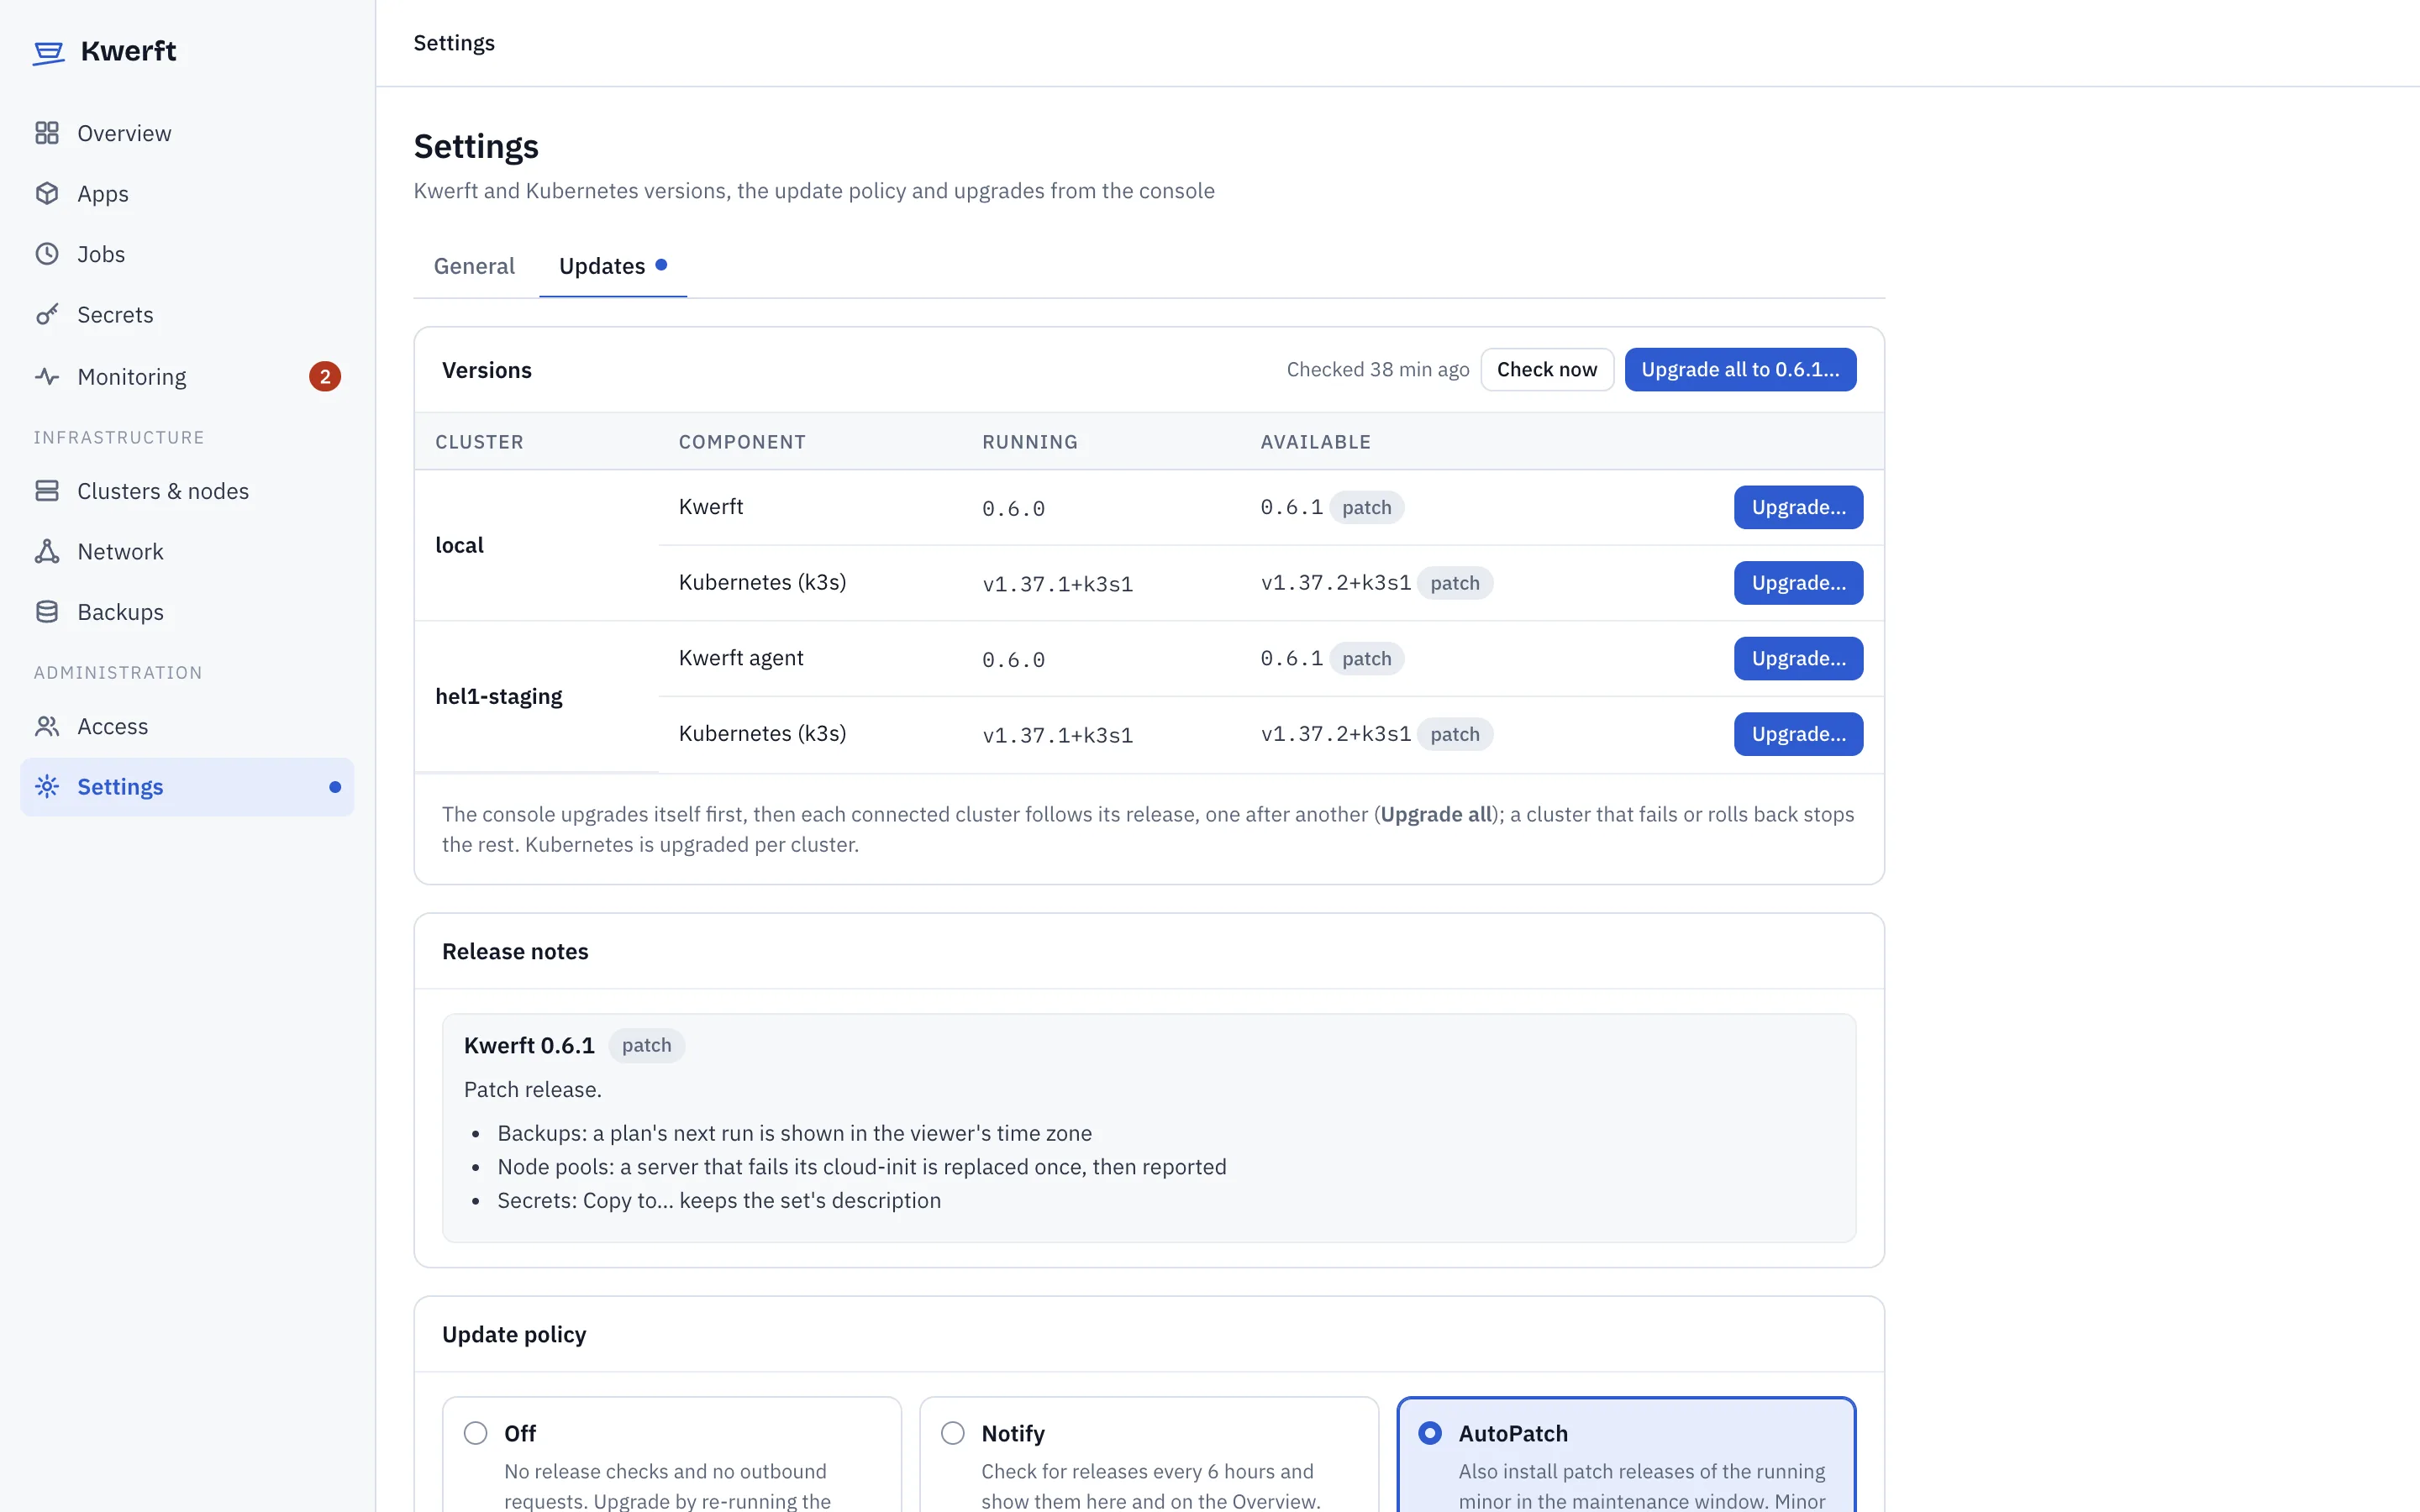The image size is (2420, 1512).
Task: Open the Monitoring sidebar item
Action: click(x=187, y=376)
